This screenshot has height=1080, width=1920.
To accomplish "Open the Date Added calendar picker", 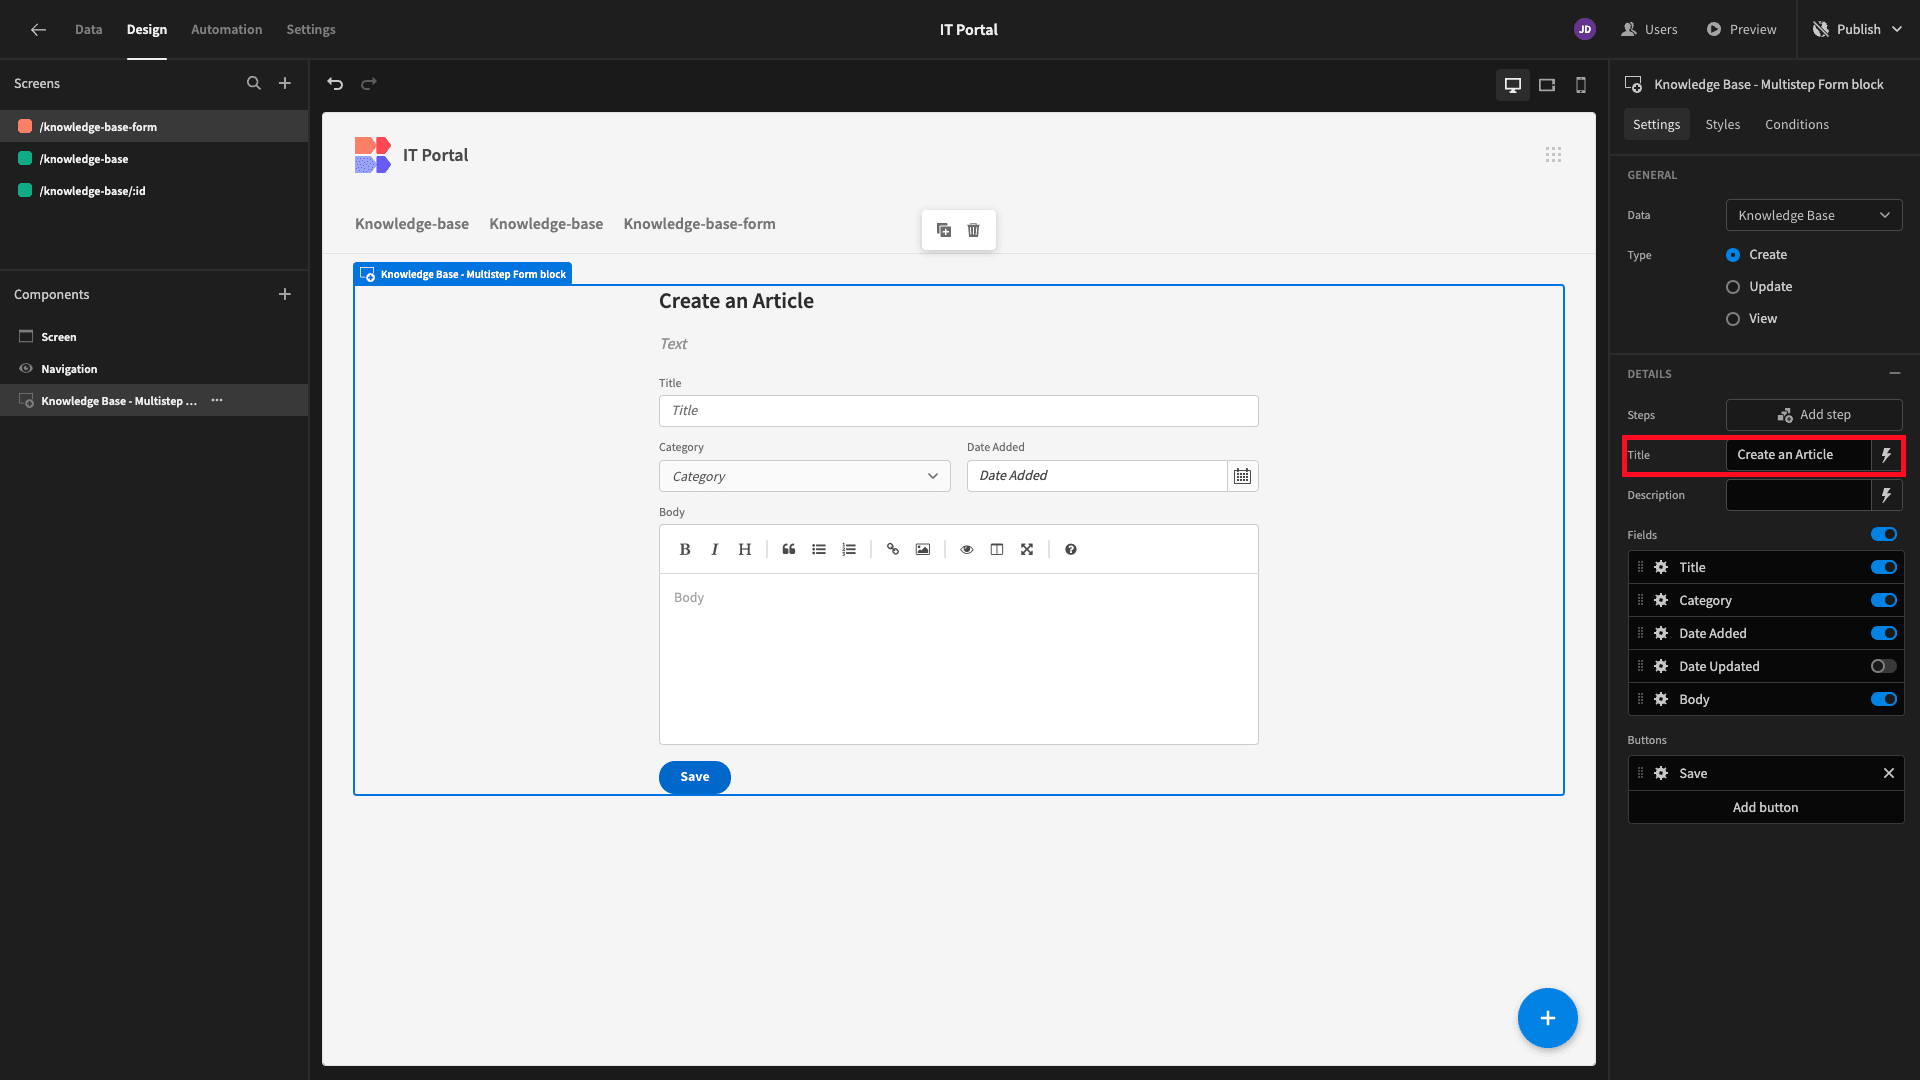I will pyautogui.click(x=1242, y=476).
